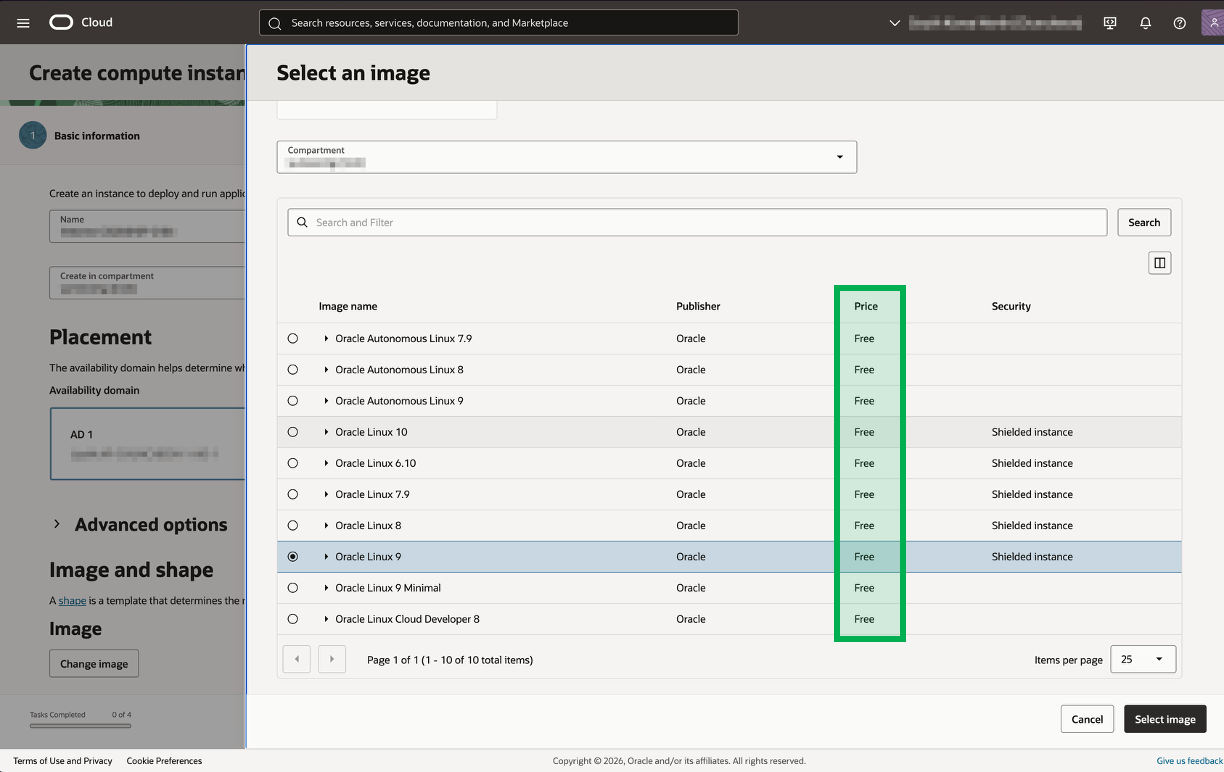This screenshot has height=772, width=1224.
Task: Click the magnifier icon in Search and Filter
Action: pos(302,222)
